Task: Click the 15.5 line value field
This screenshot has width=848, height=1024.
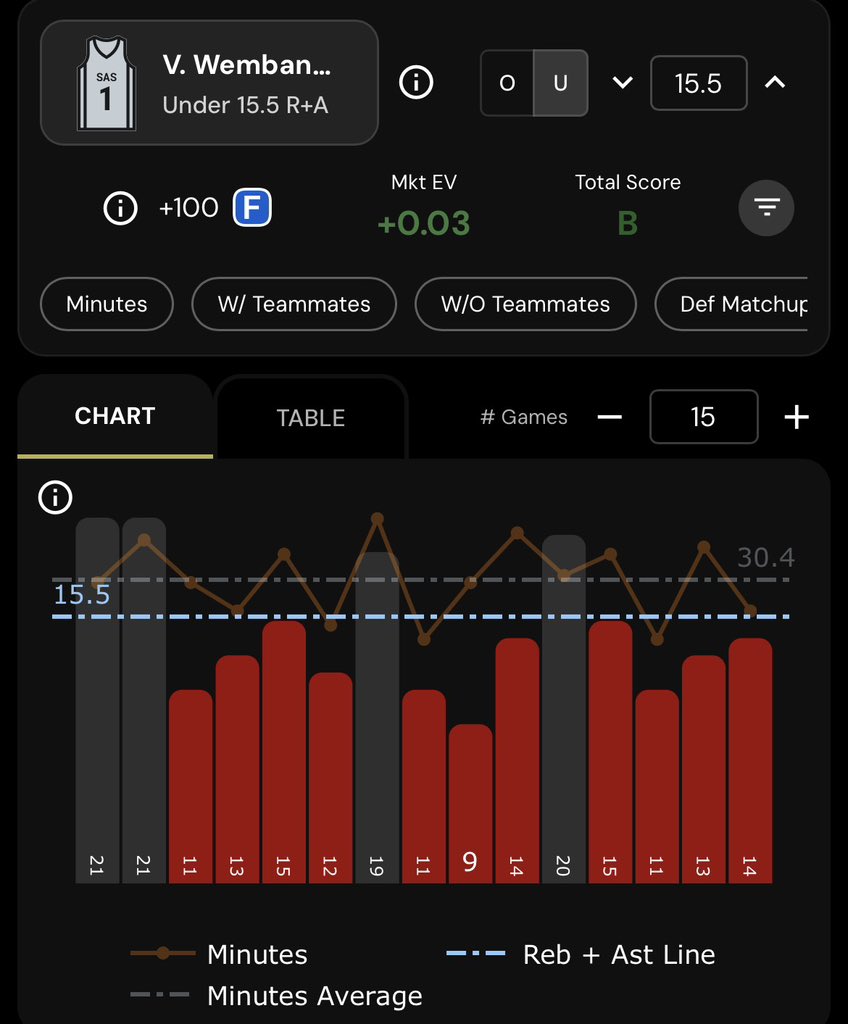Action: pos(698,83)
